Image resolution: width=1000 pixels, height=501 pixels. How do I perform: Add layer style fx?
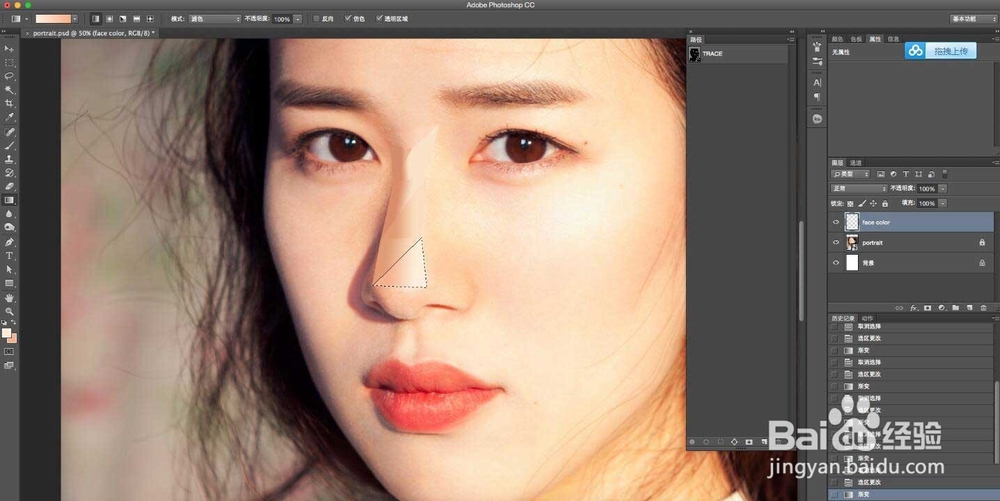(x=913, y=308)
